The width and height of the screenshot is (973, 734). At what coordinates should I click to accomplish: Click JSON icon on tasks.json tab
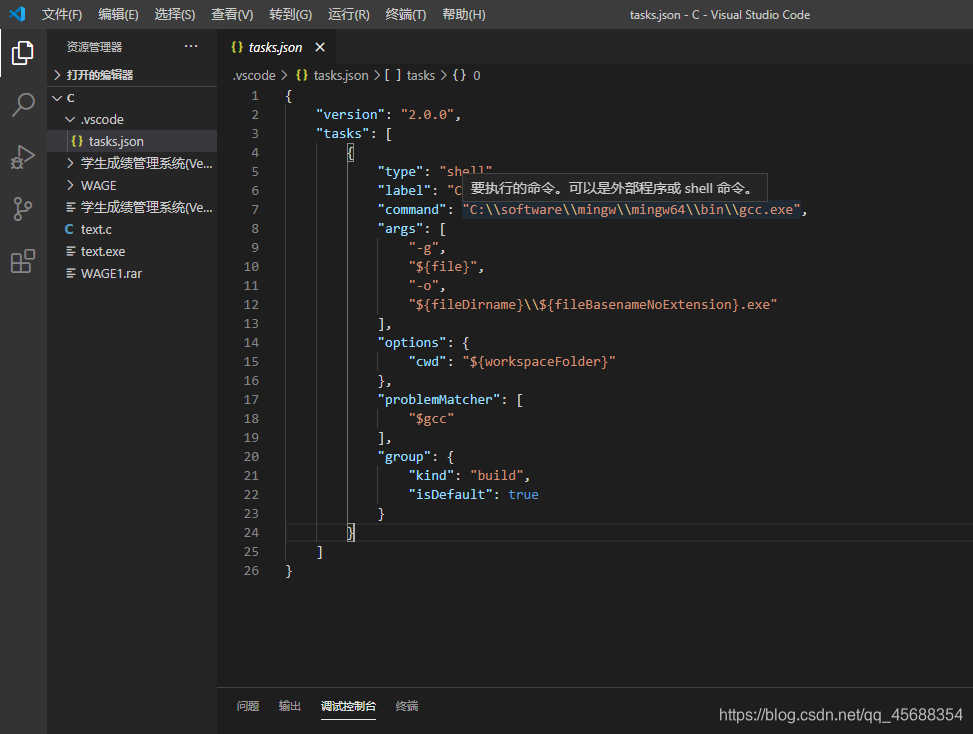(236, 47)
